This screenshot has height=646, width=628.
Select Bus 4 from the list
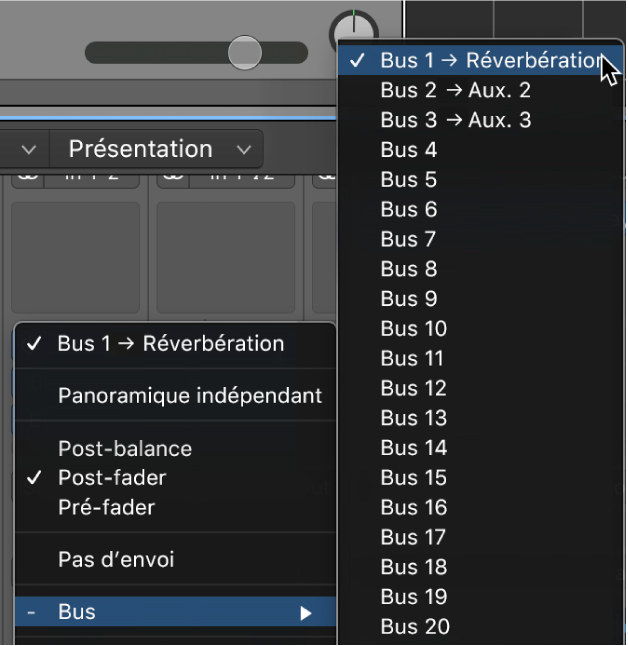[408, 150]
